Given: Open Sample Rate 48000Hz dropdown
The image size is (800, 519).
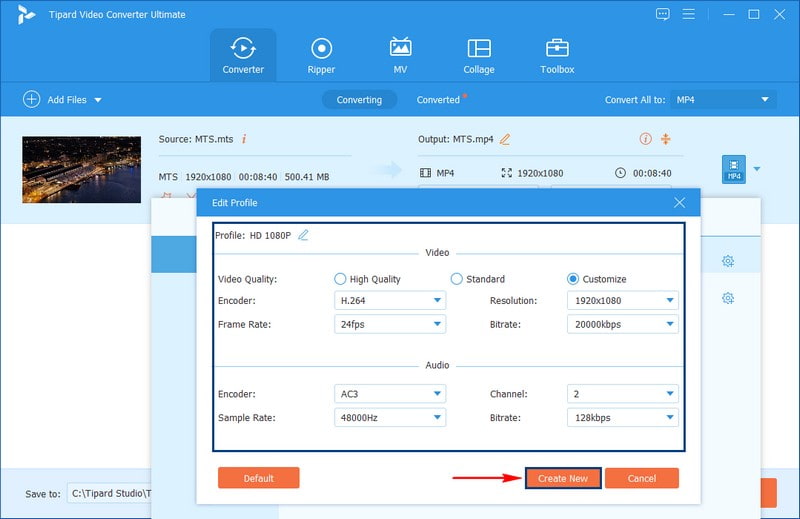Looking at the screenshot, I should click(390, 417).
